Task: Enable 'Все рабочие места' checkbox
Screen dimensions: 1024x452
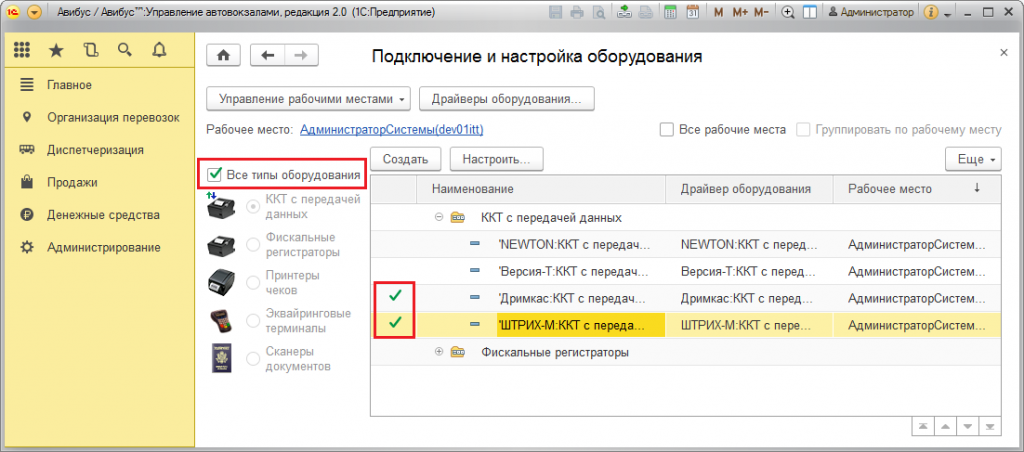Action: pos(666,130)
